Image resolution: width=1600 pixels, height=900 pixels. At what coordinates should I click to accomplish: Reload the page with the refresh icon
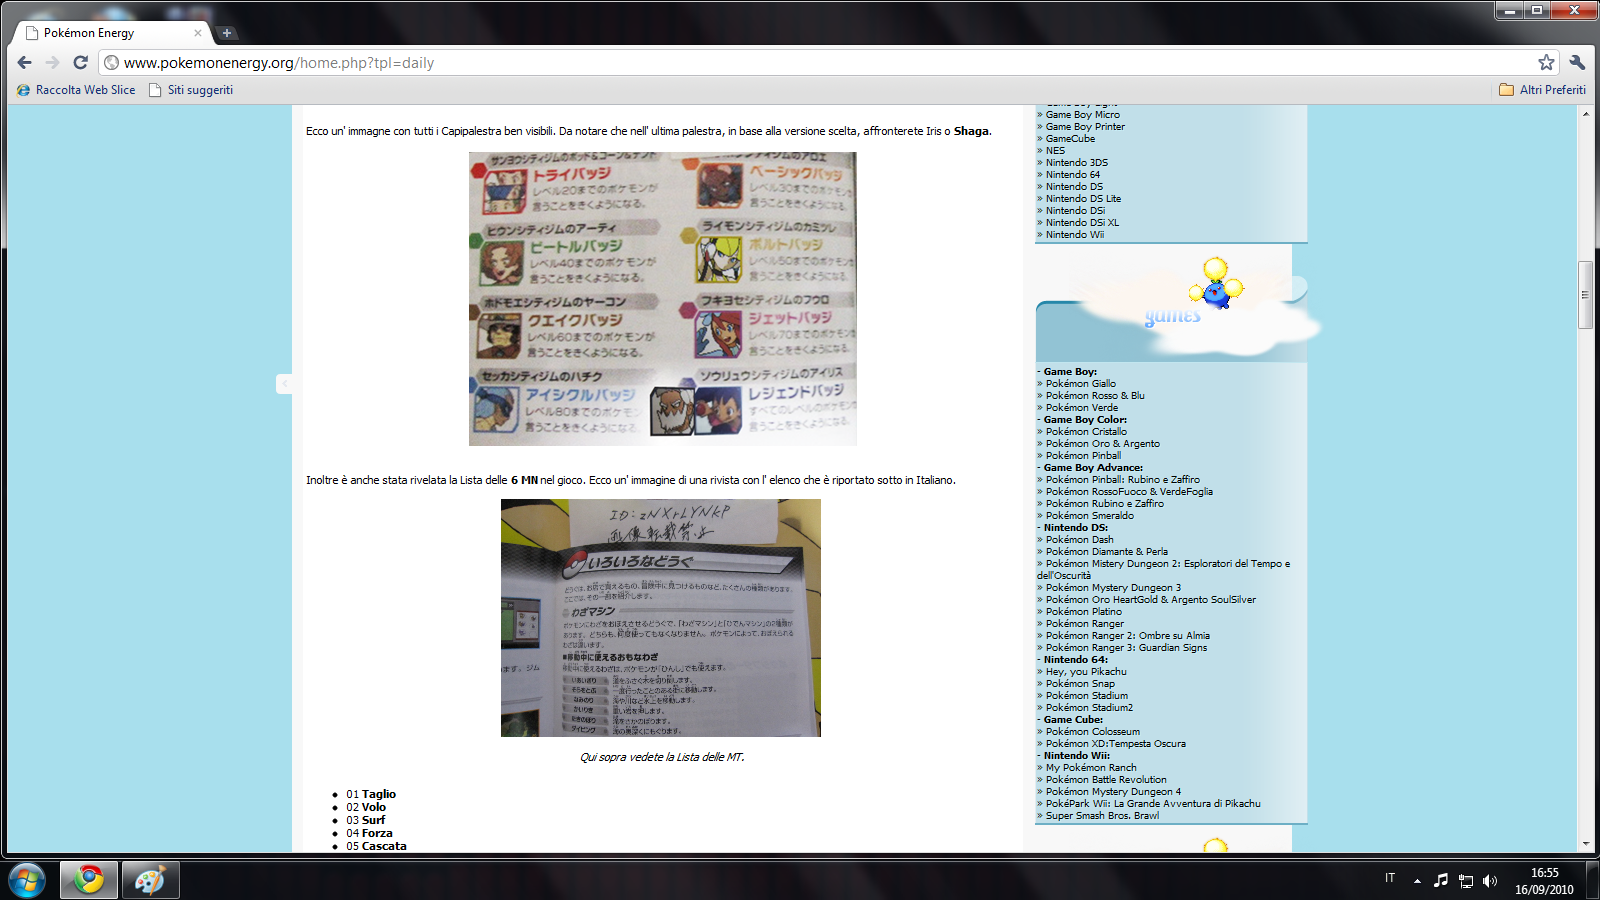click(81, 62)
